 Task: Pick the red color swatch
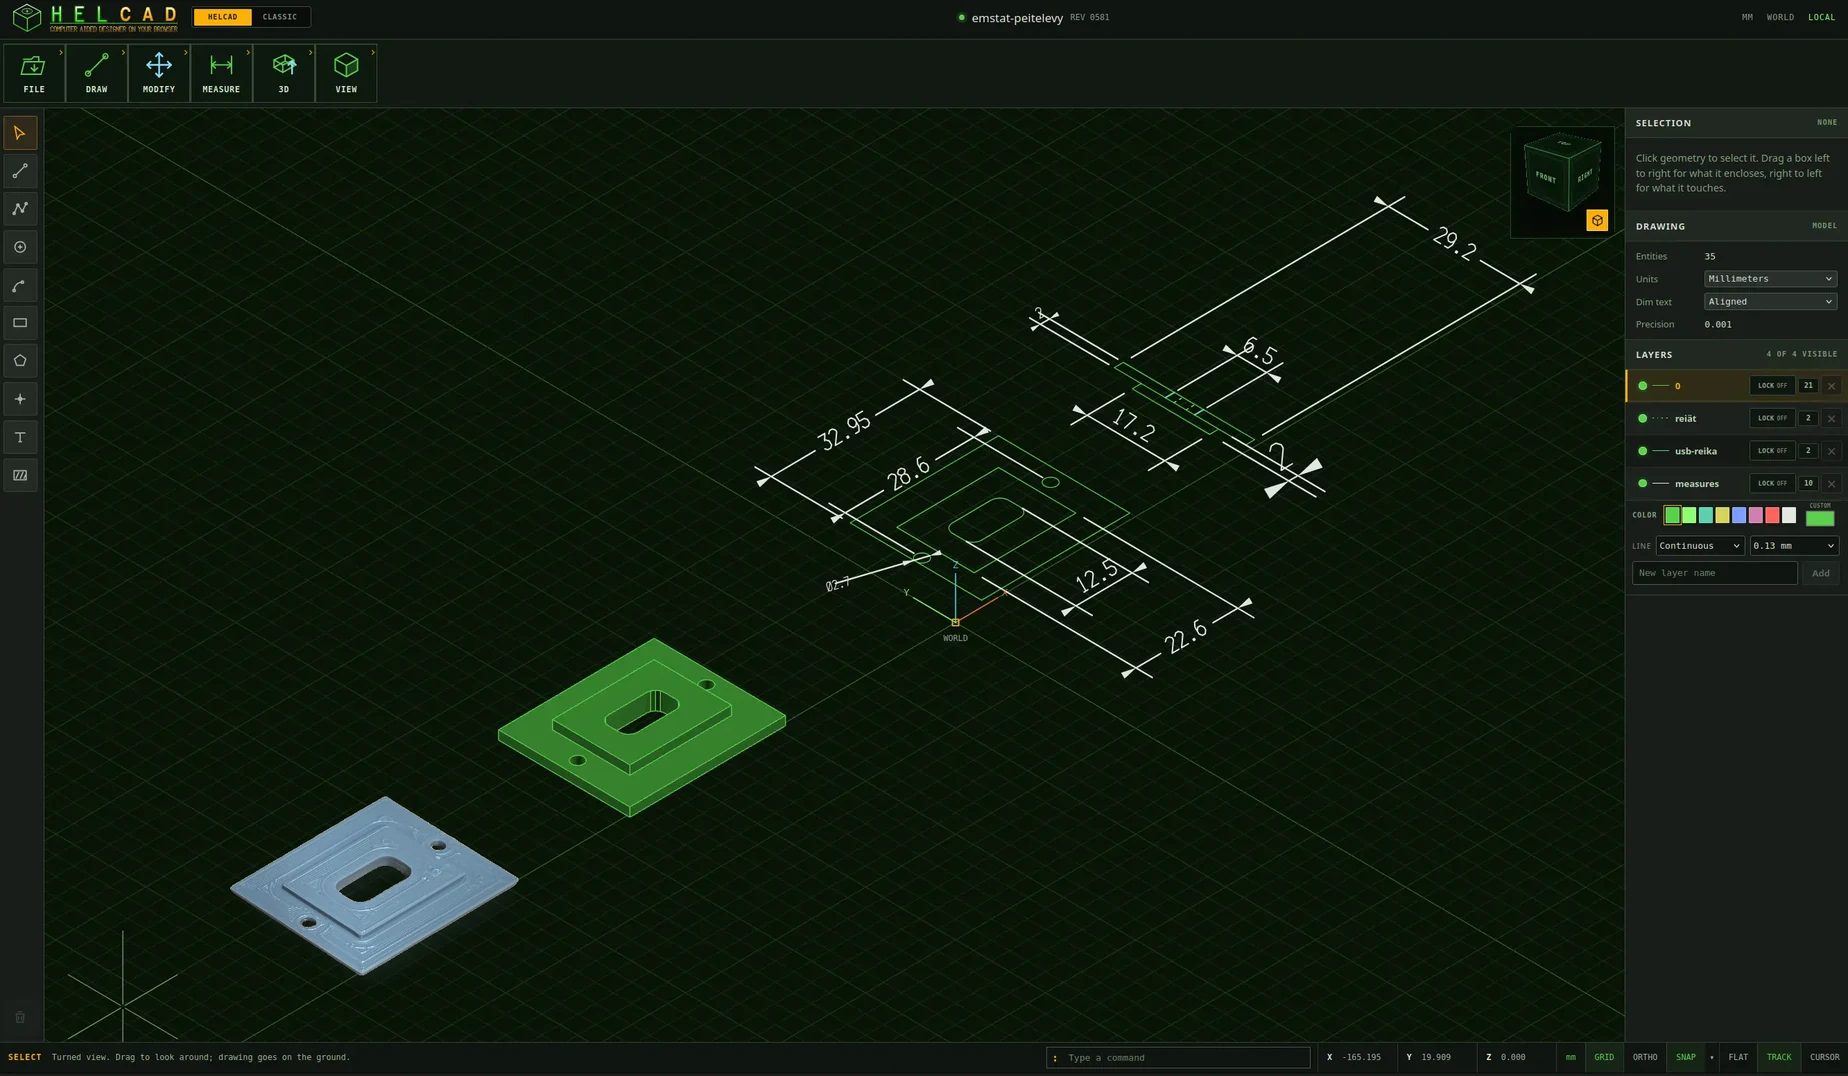pyautogui.click(x=1772, y=515)
